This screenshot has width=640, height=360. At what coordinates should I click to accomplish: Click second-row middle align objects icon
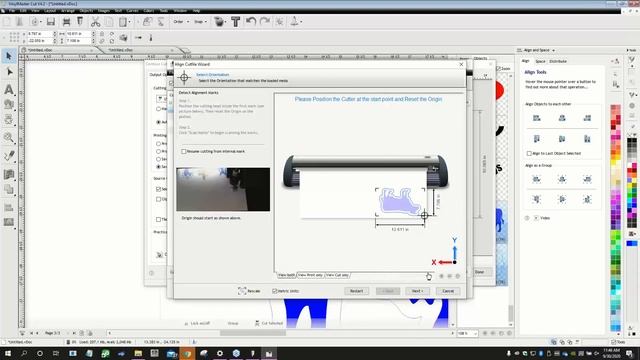pos(562,139)
